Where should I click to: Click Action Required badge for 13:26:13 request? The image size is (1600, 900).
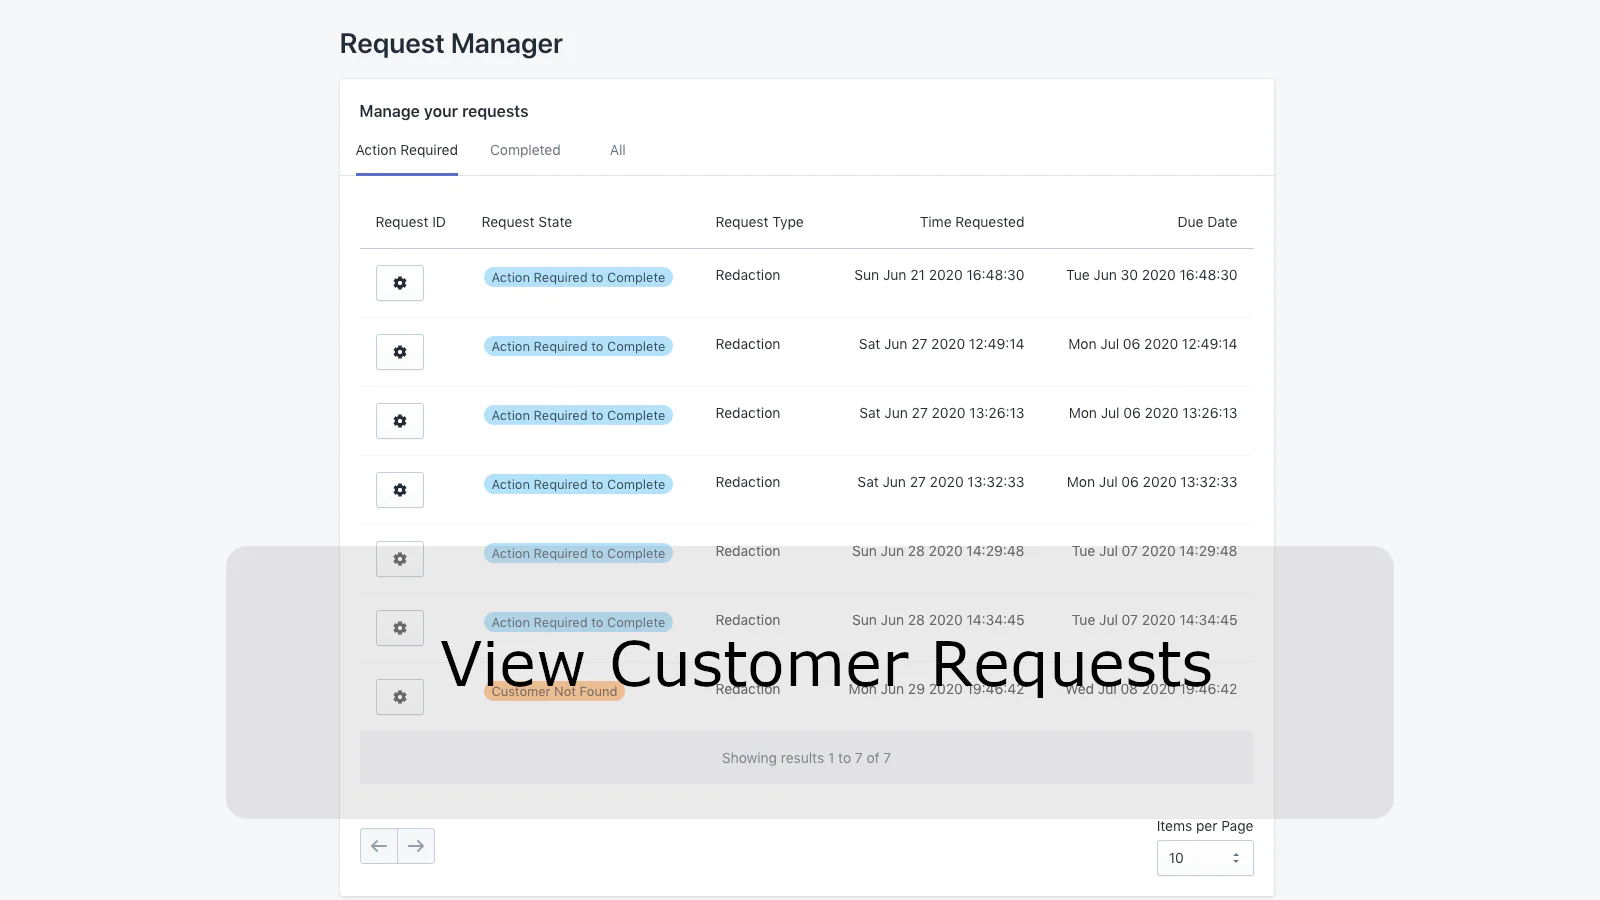(x=578, y=415)
